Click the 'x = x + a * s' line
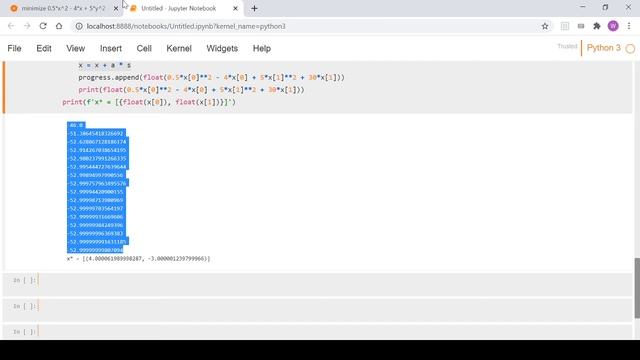640x360 pixels. (x=104, y=65)
